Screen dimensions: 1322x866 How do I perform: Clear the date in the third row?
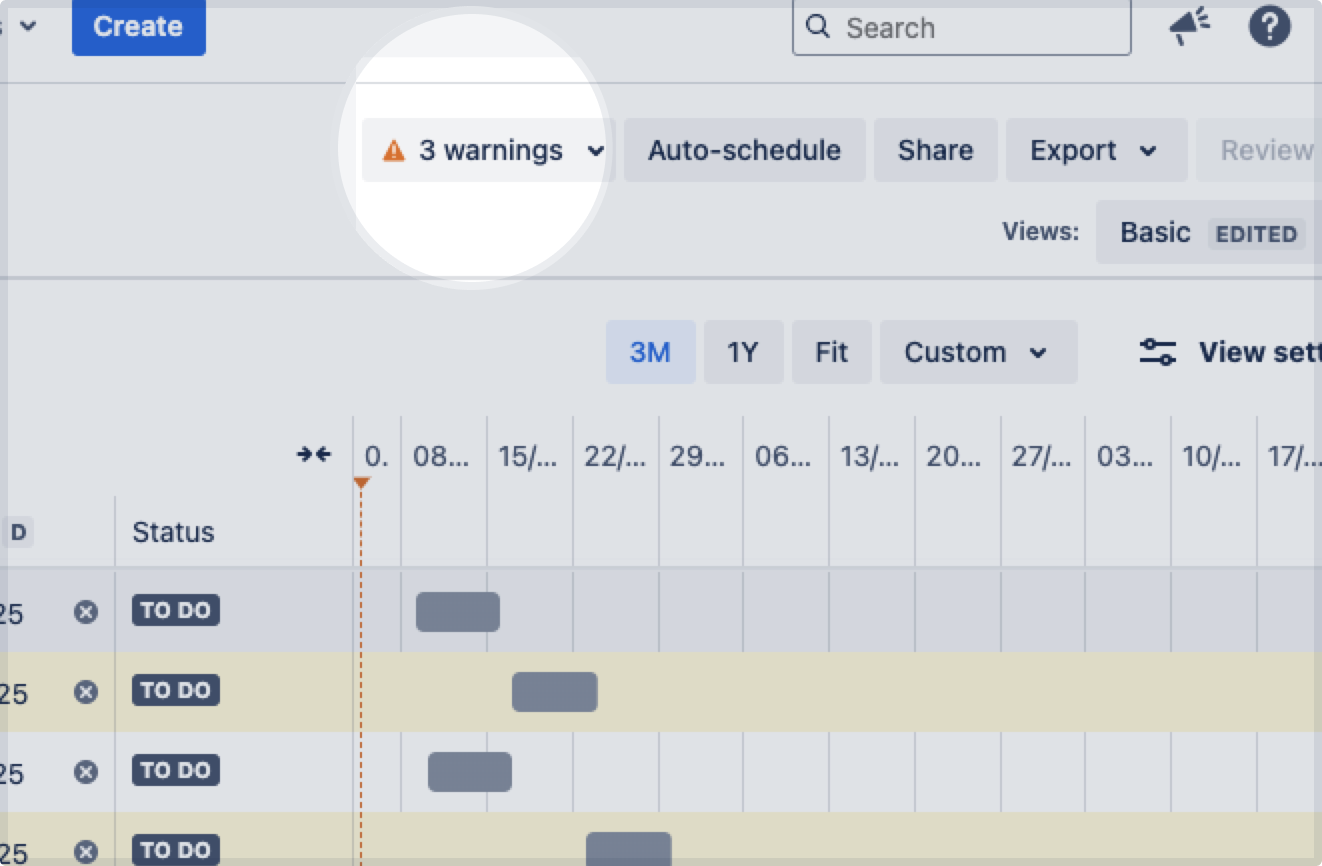86,772
